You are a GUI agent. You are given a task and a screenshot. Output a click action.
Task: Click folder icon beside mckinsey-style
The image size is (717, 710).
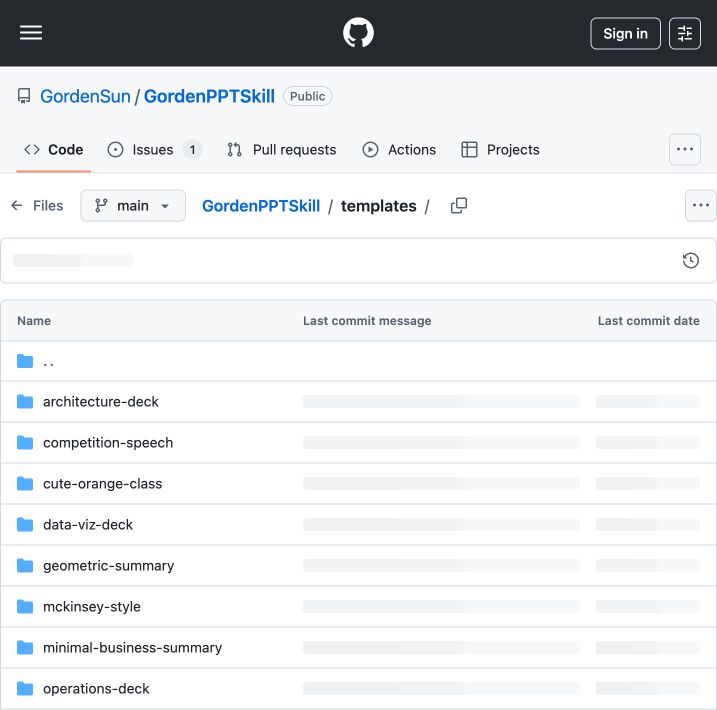pyautogui.click(x=25, y=607)
